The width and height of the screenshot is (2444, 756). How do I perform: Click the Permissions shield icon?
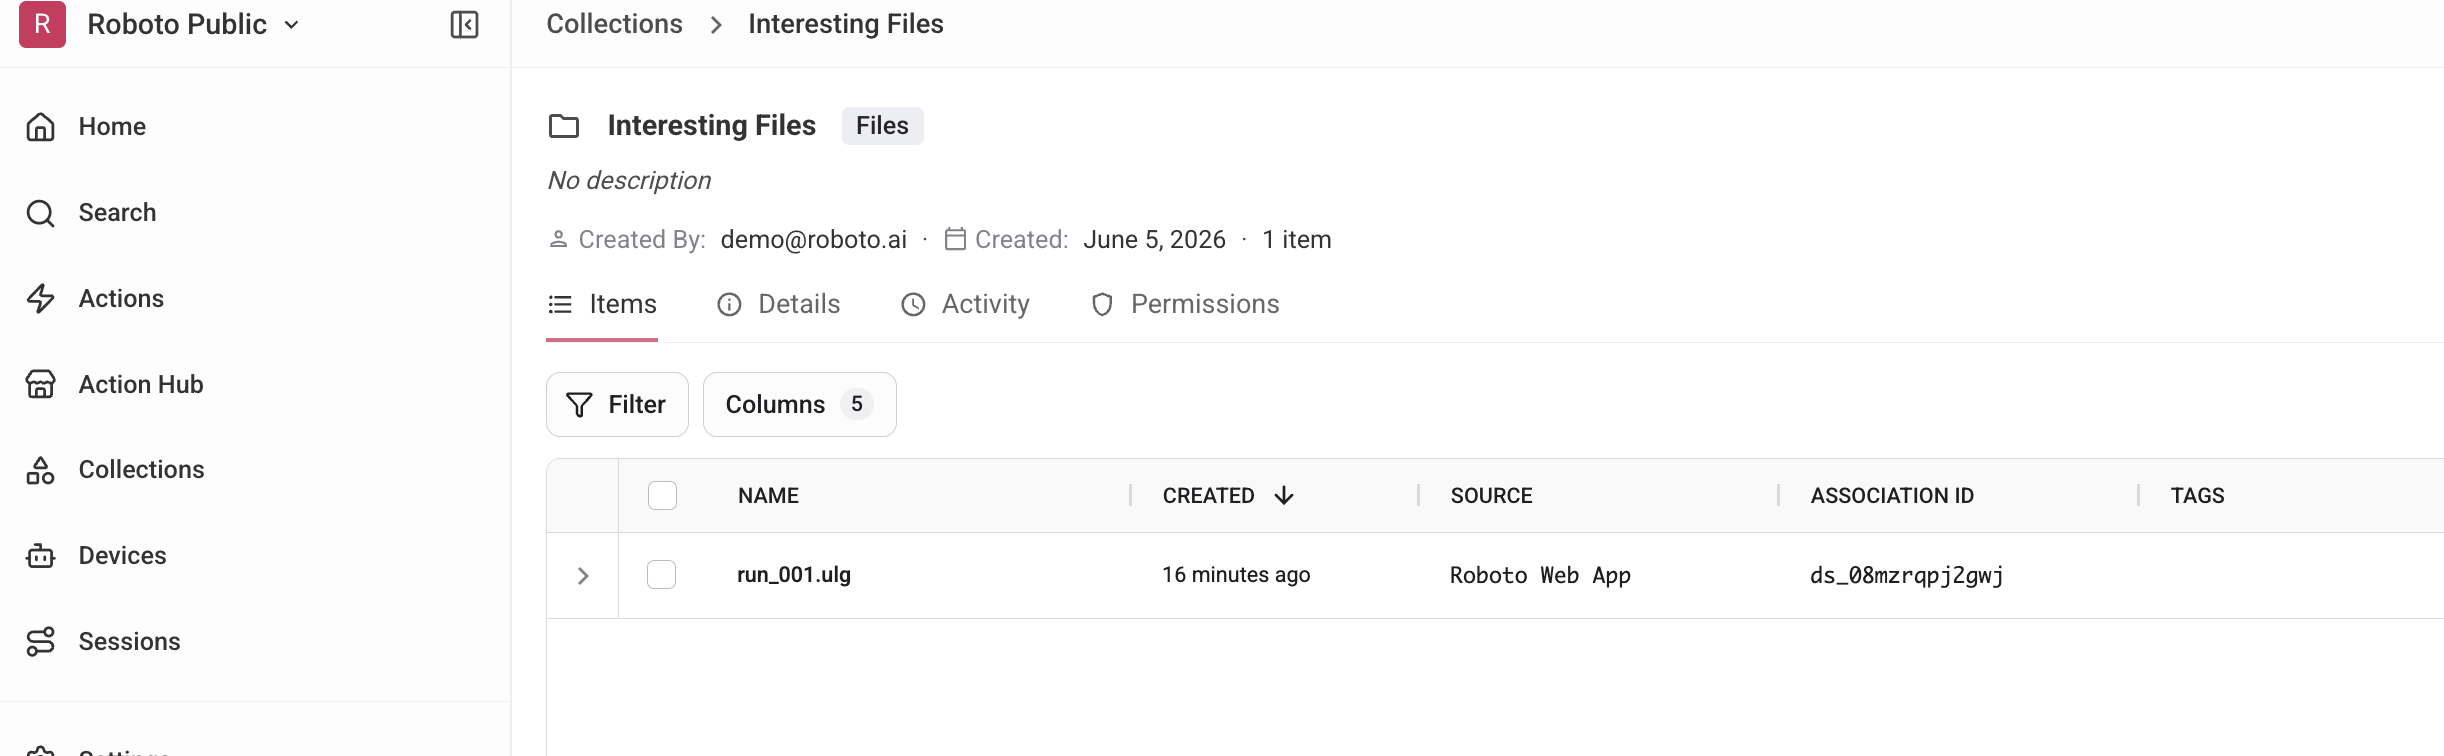pyautogui.click(x=1102, y=305)
